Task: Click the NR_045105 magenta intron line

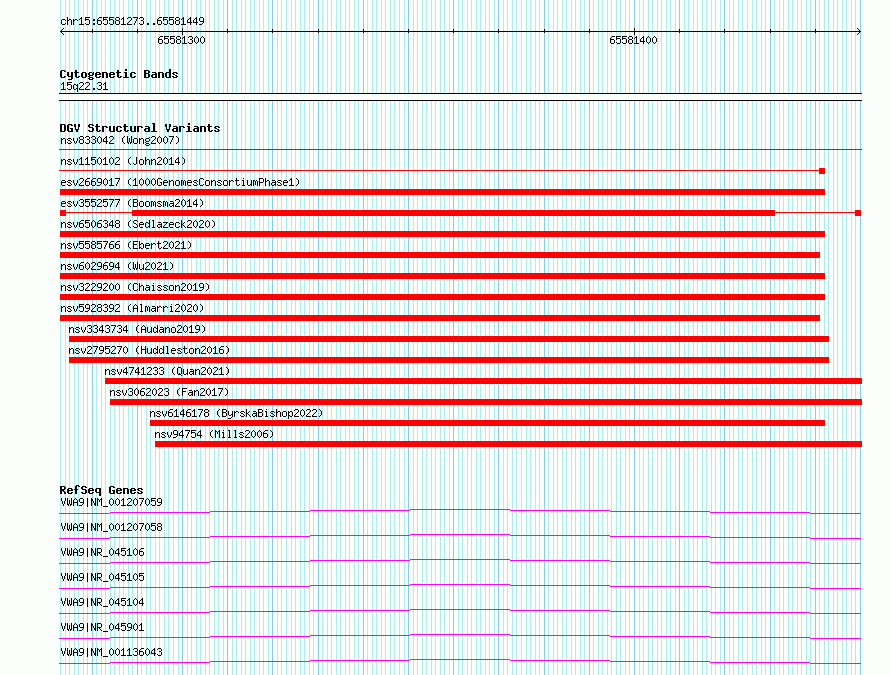Action: point(460,586)
